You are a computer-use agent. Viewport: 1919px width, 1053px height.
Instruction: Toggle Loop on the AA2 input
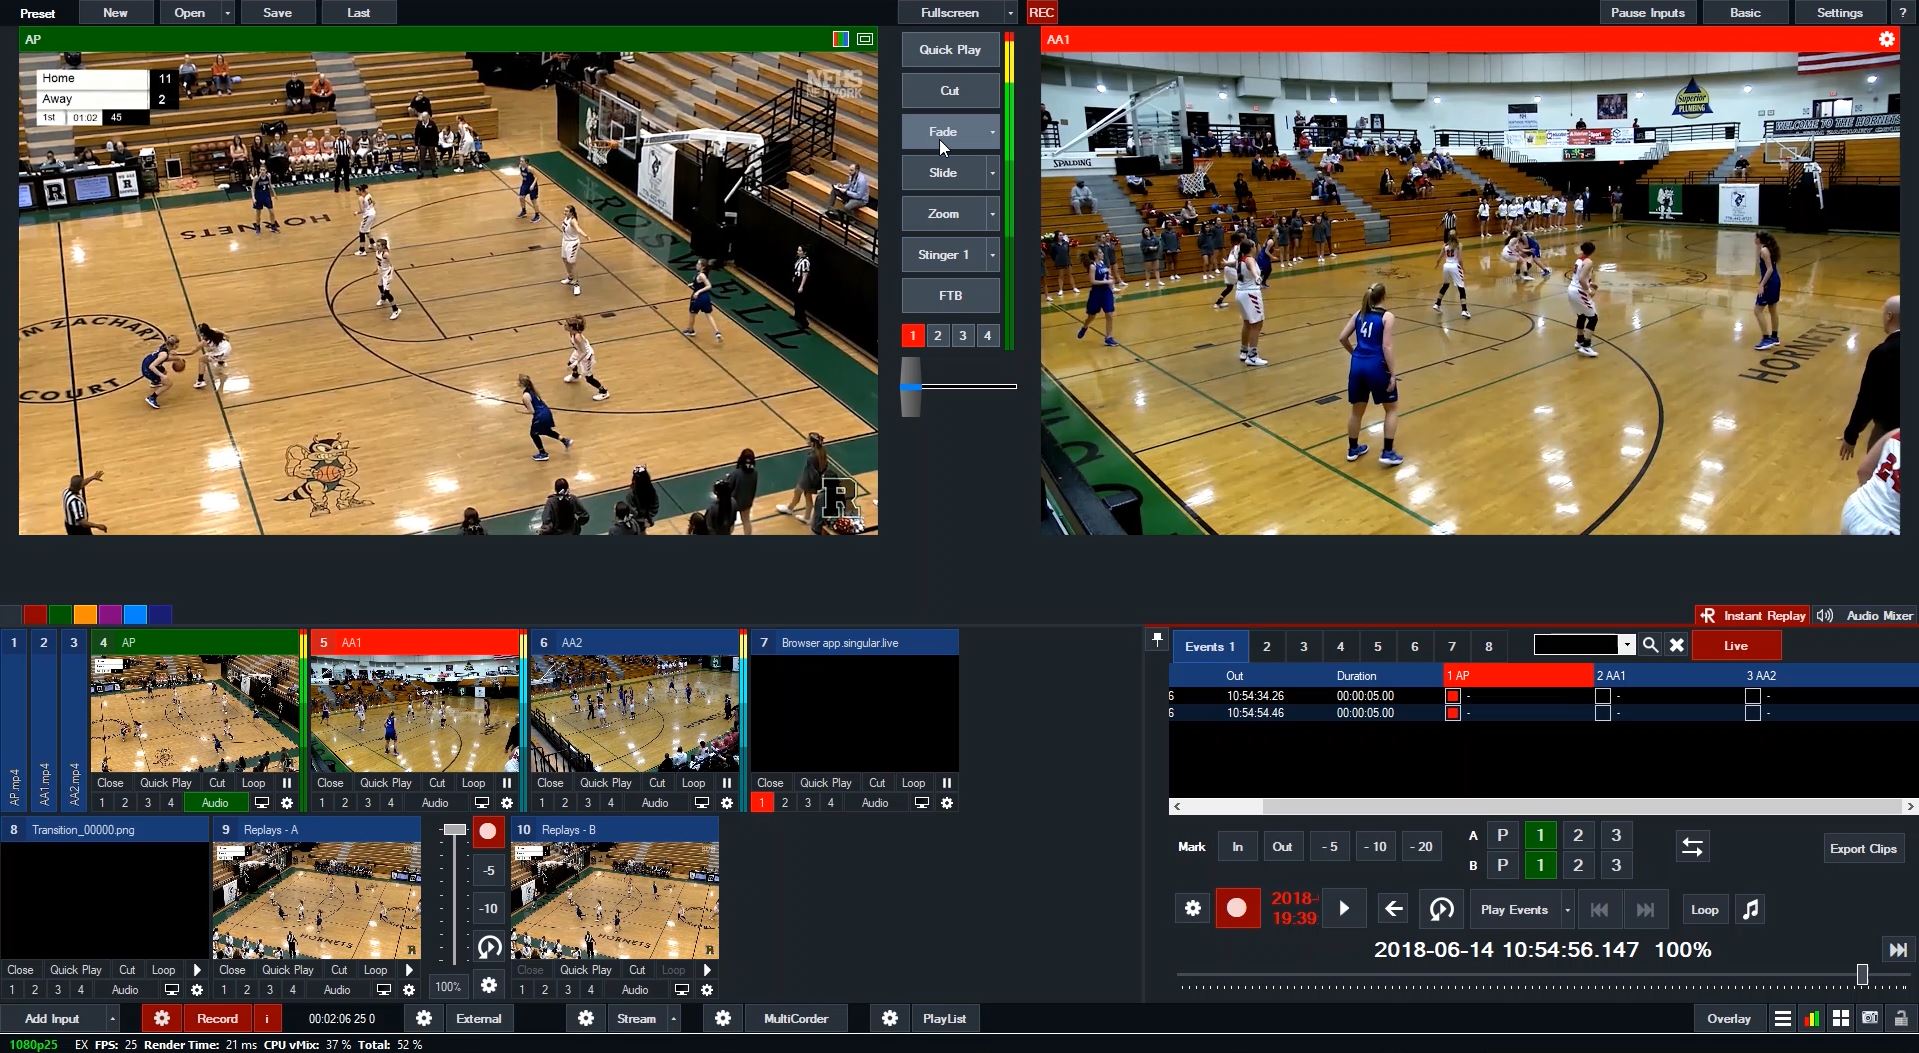(693, 783)
